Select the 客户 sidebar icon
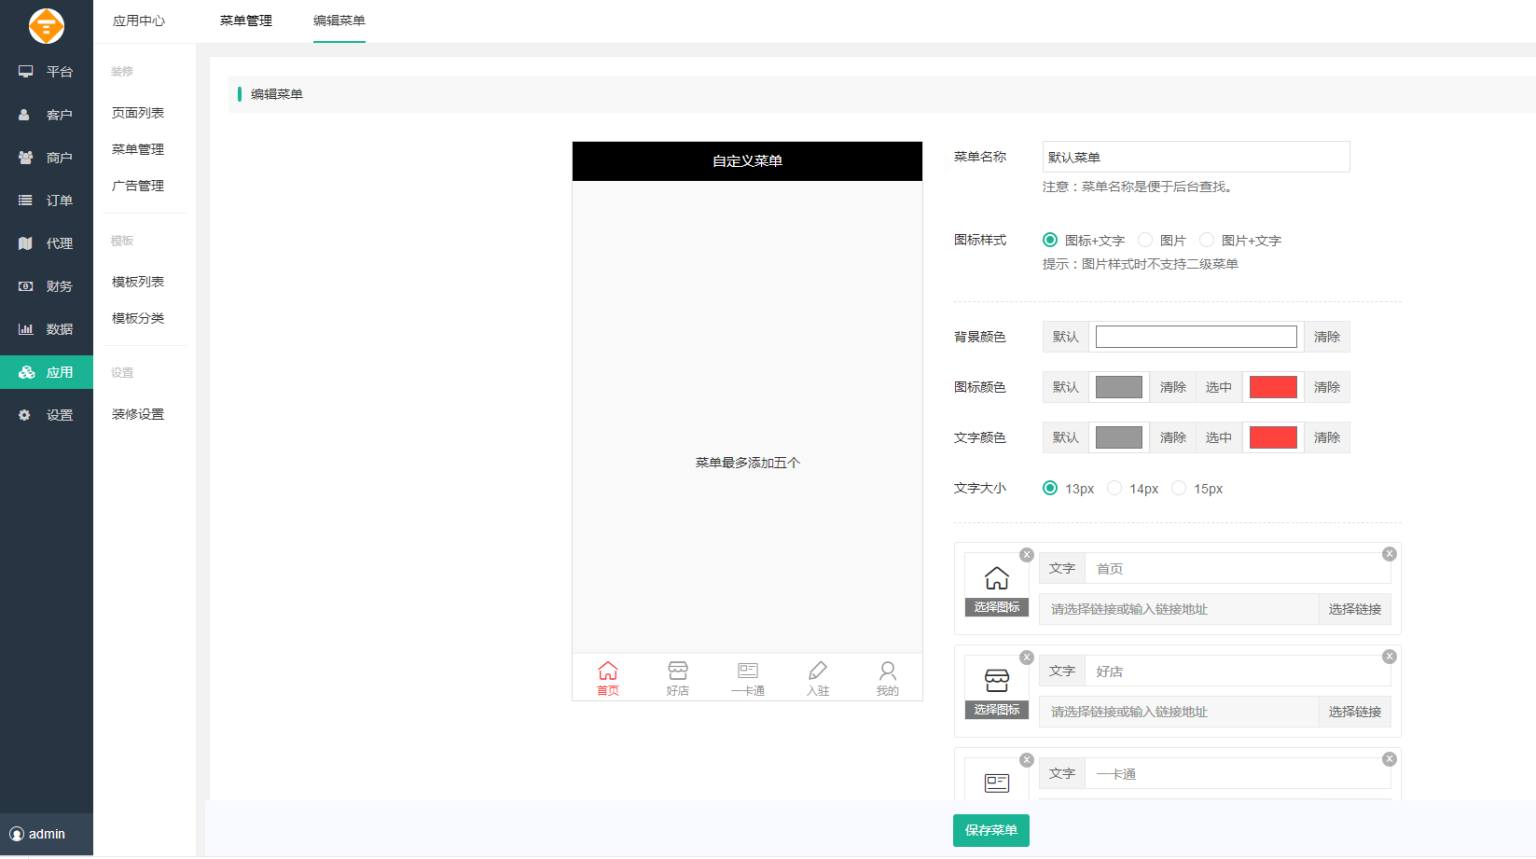This screenshot has height=859, width=1536. tap(46, 114)
